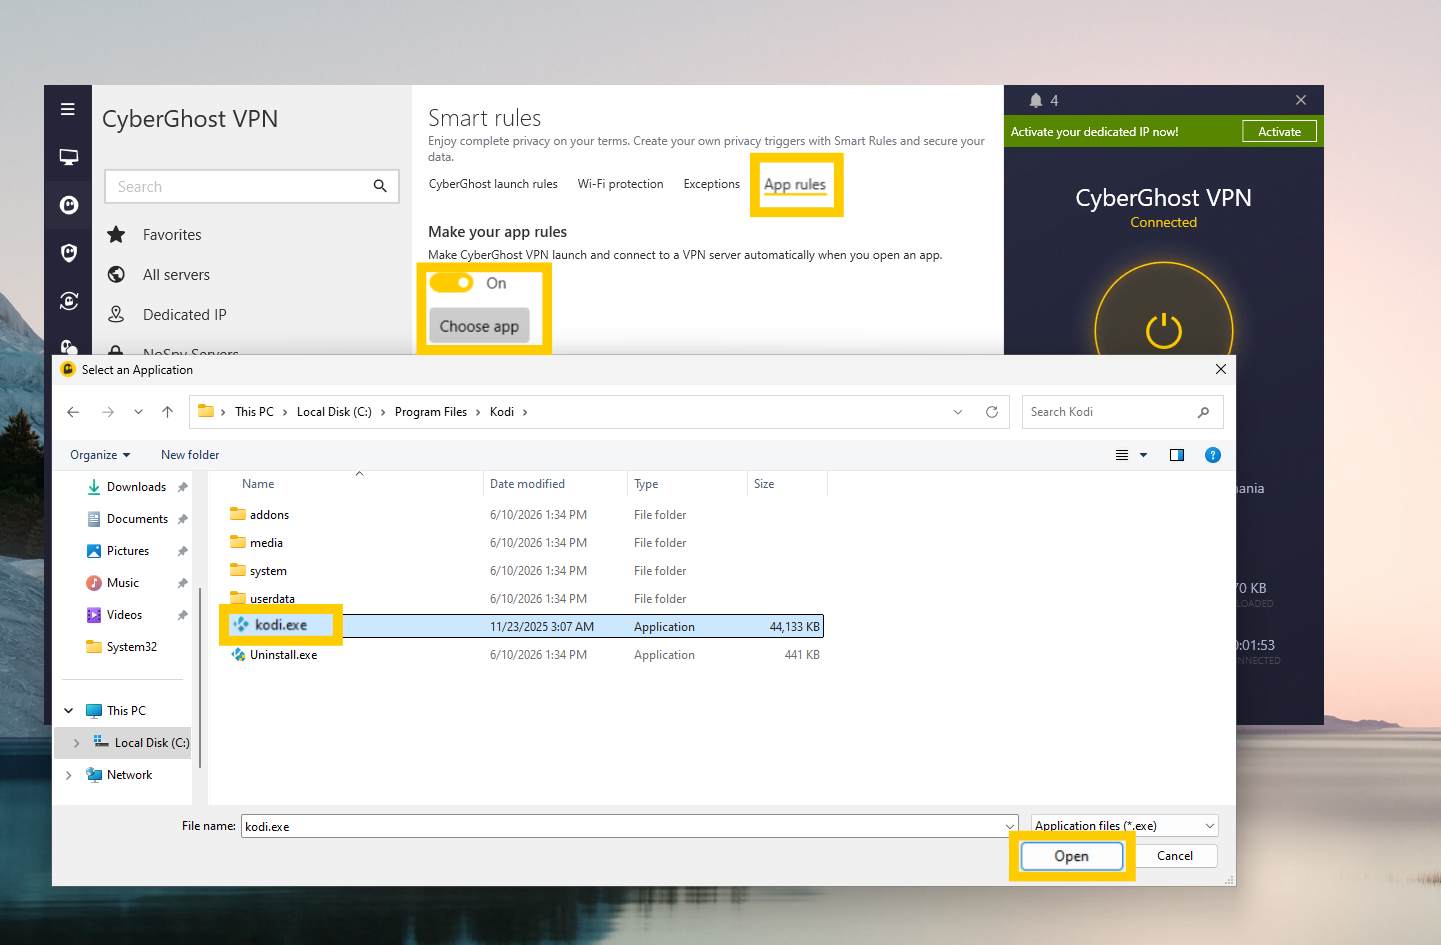
Task: Click Program Files in breadcrumb
Action: click(x=431, y=412)
